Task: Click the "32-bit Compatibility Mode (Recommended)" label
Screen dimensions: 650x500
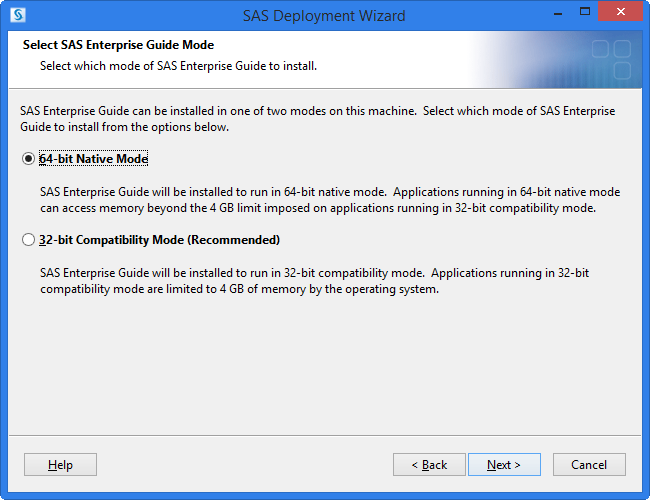Action: coord(159,240)
